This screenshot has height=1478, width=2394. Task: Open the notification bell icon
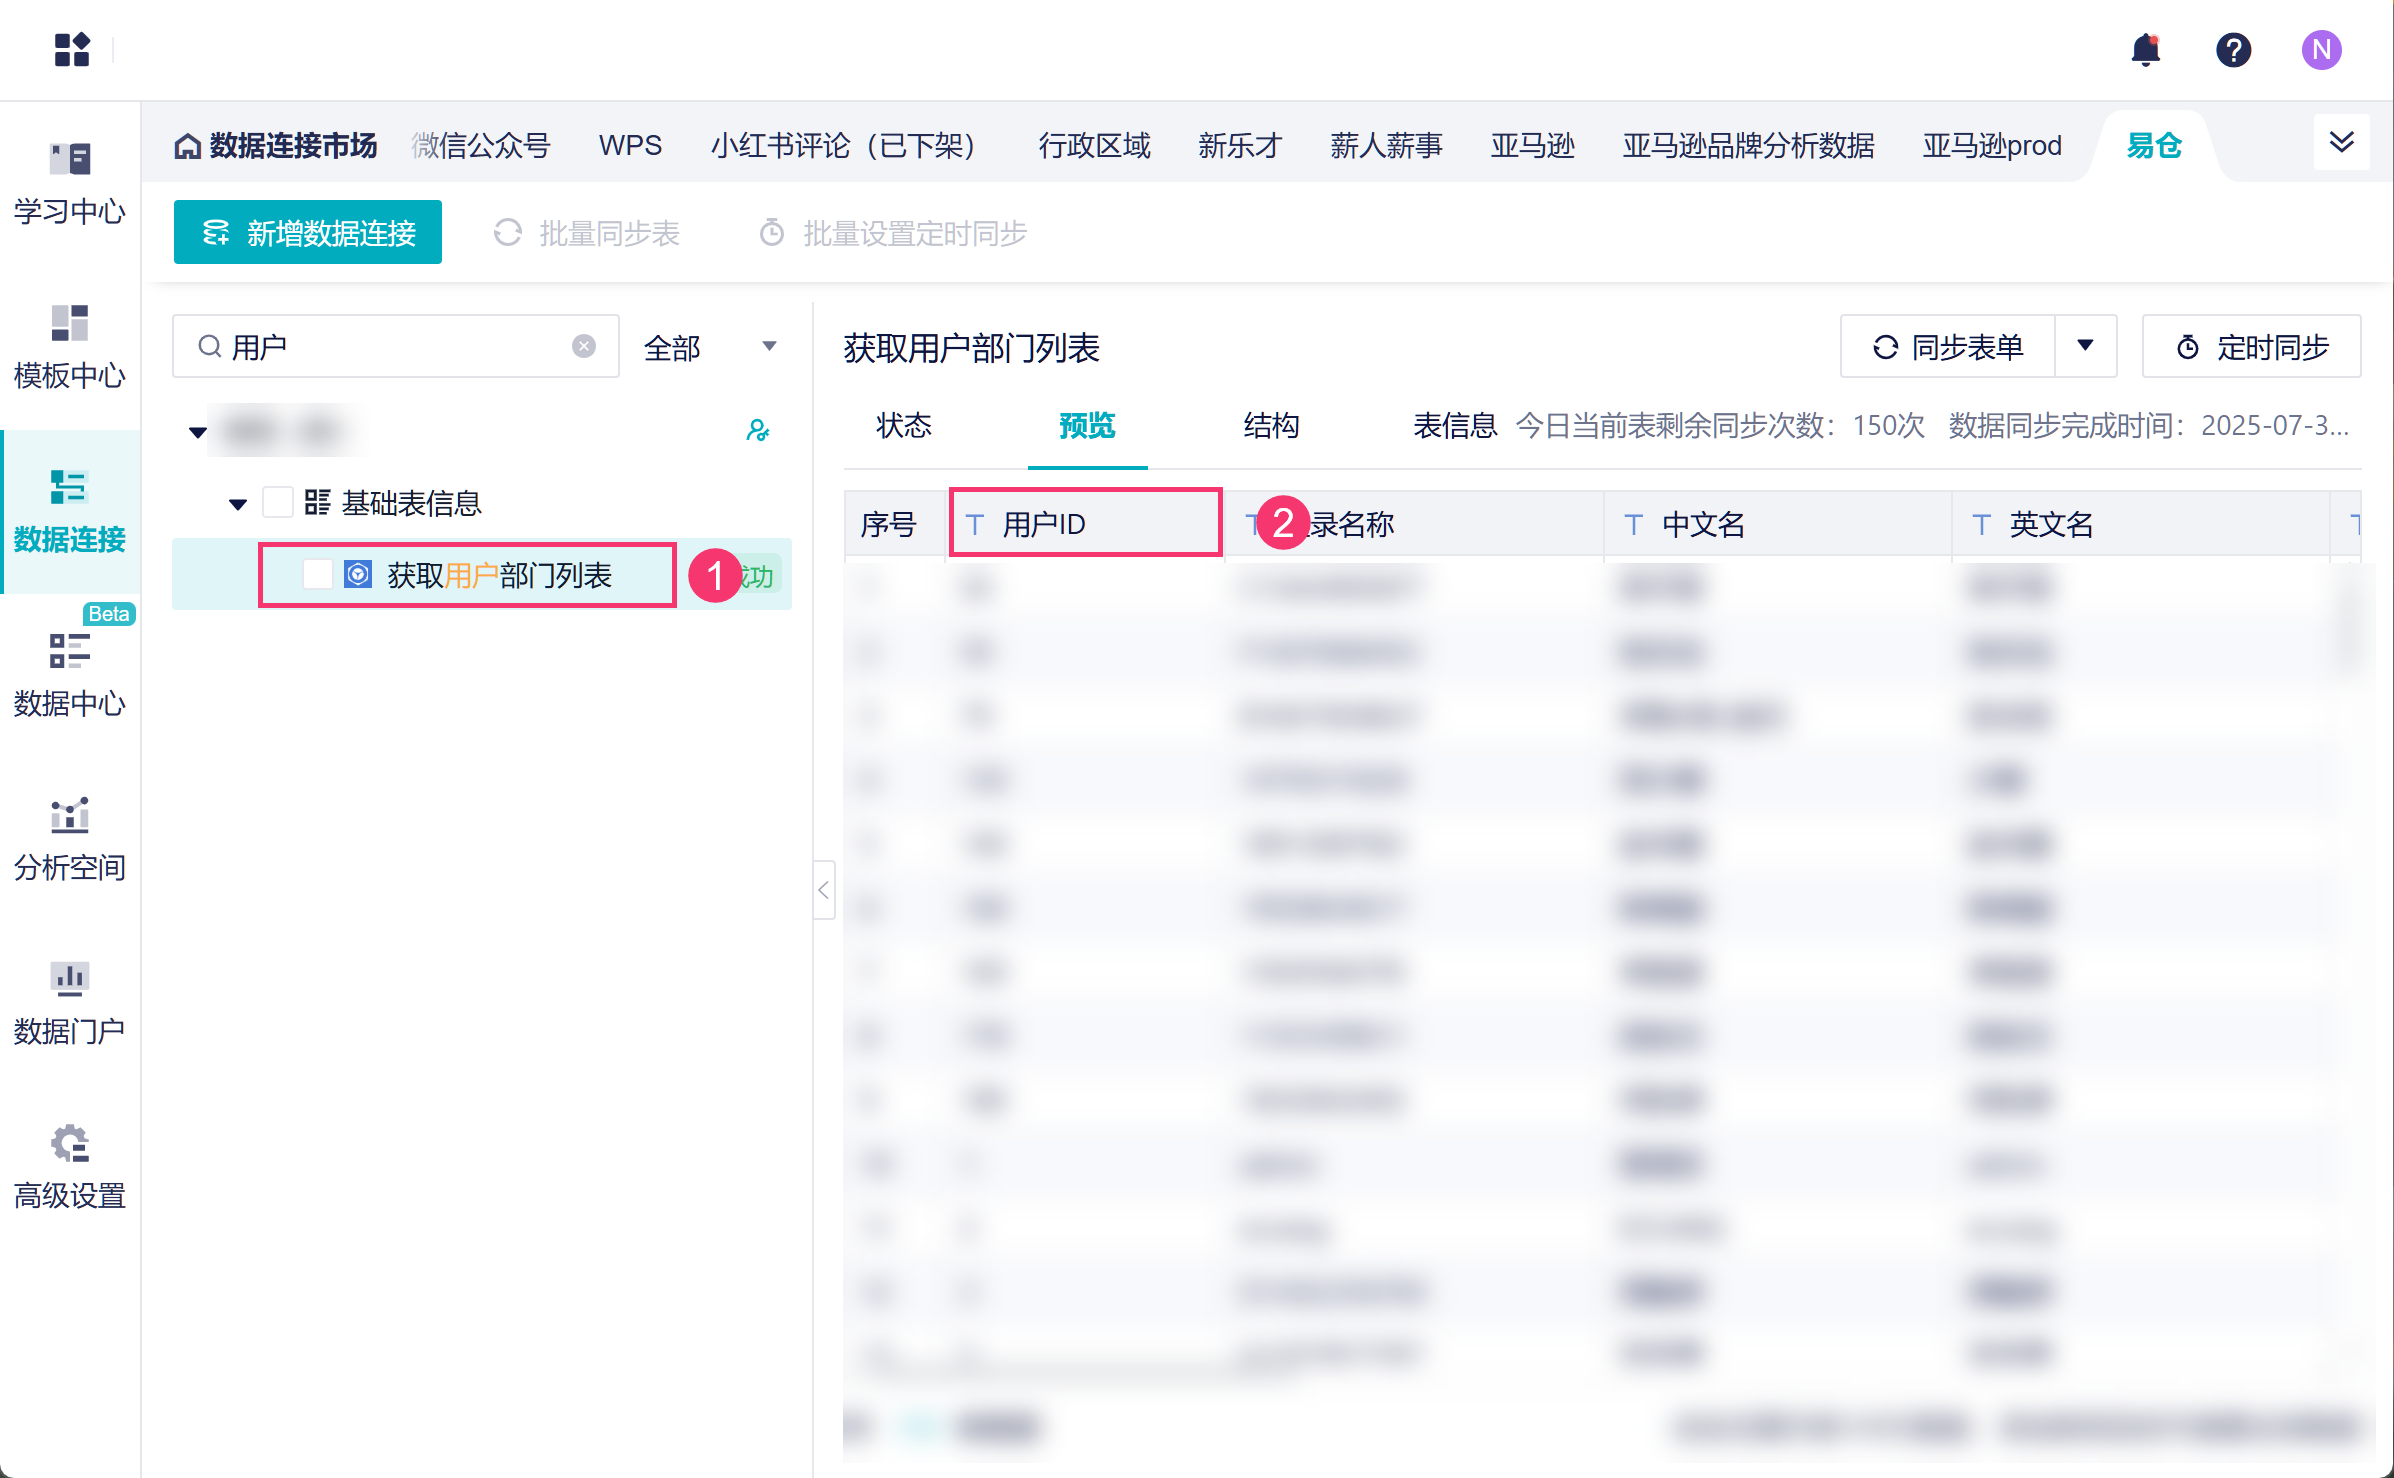point(2145,50)
